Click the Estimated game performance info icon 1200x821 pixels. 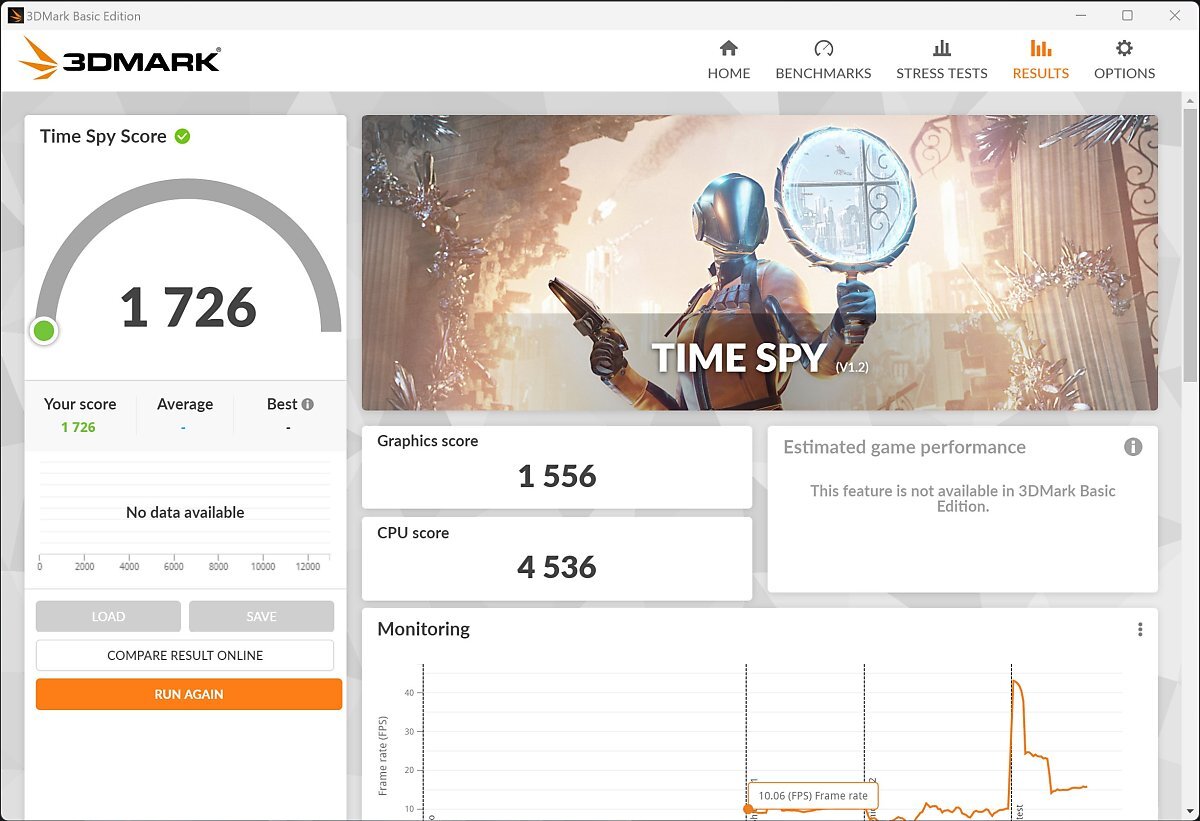point(1133,447)
